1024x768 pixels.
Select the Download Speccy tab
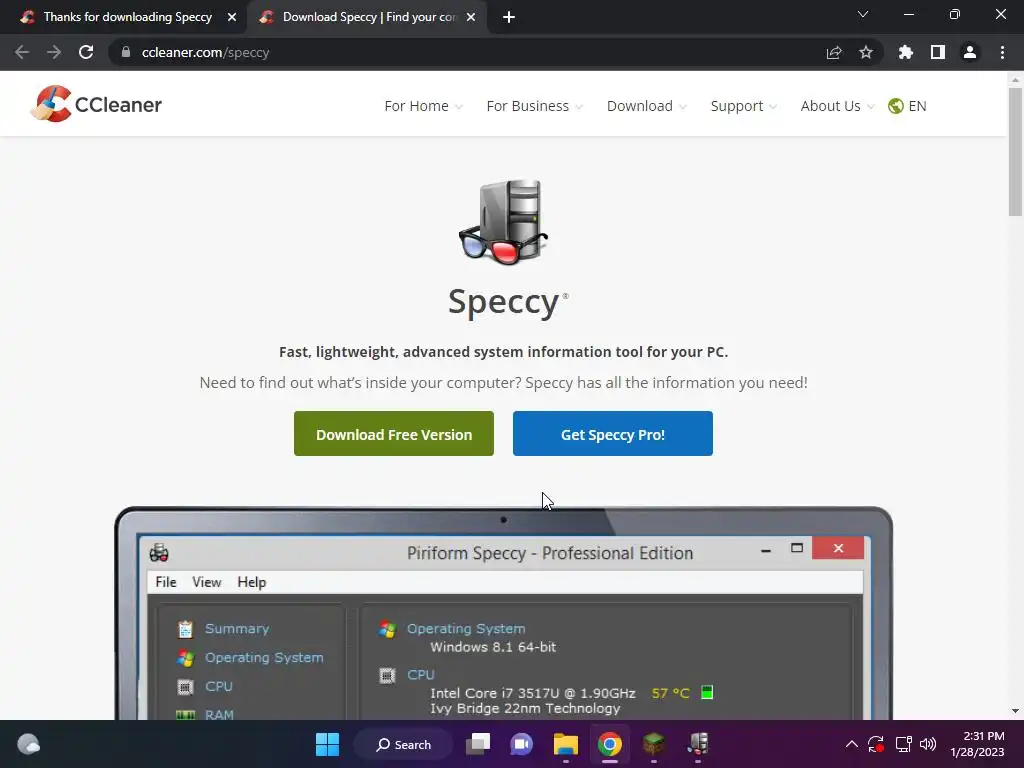[x=369, y=17]
